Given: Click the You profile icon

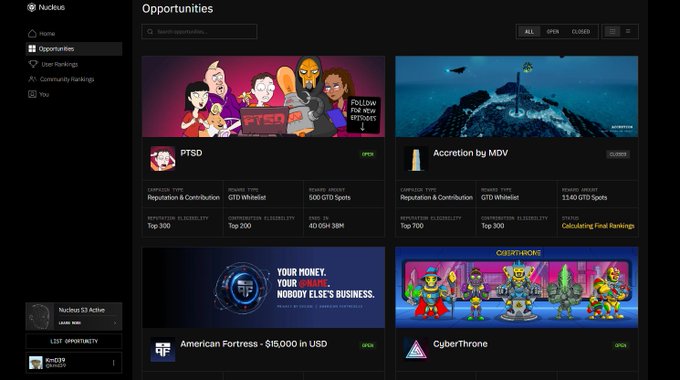Looking at the screenshot, I should pyautogui.click(x=32, y=94).
